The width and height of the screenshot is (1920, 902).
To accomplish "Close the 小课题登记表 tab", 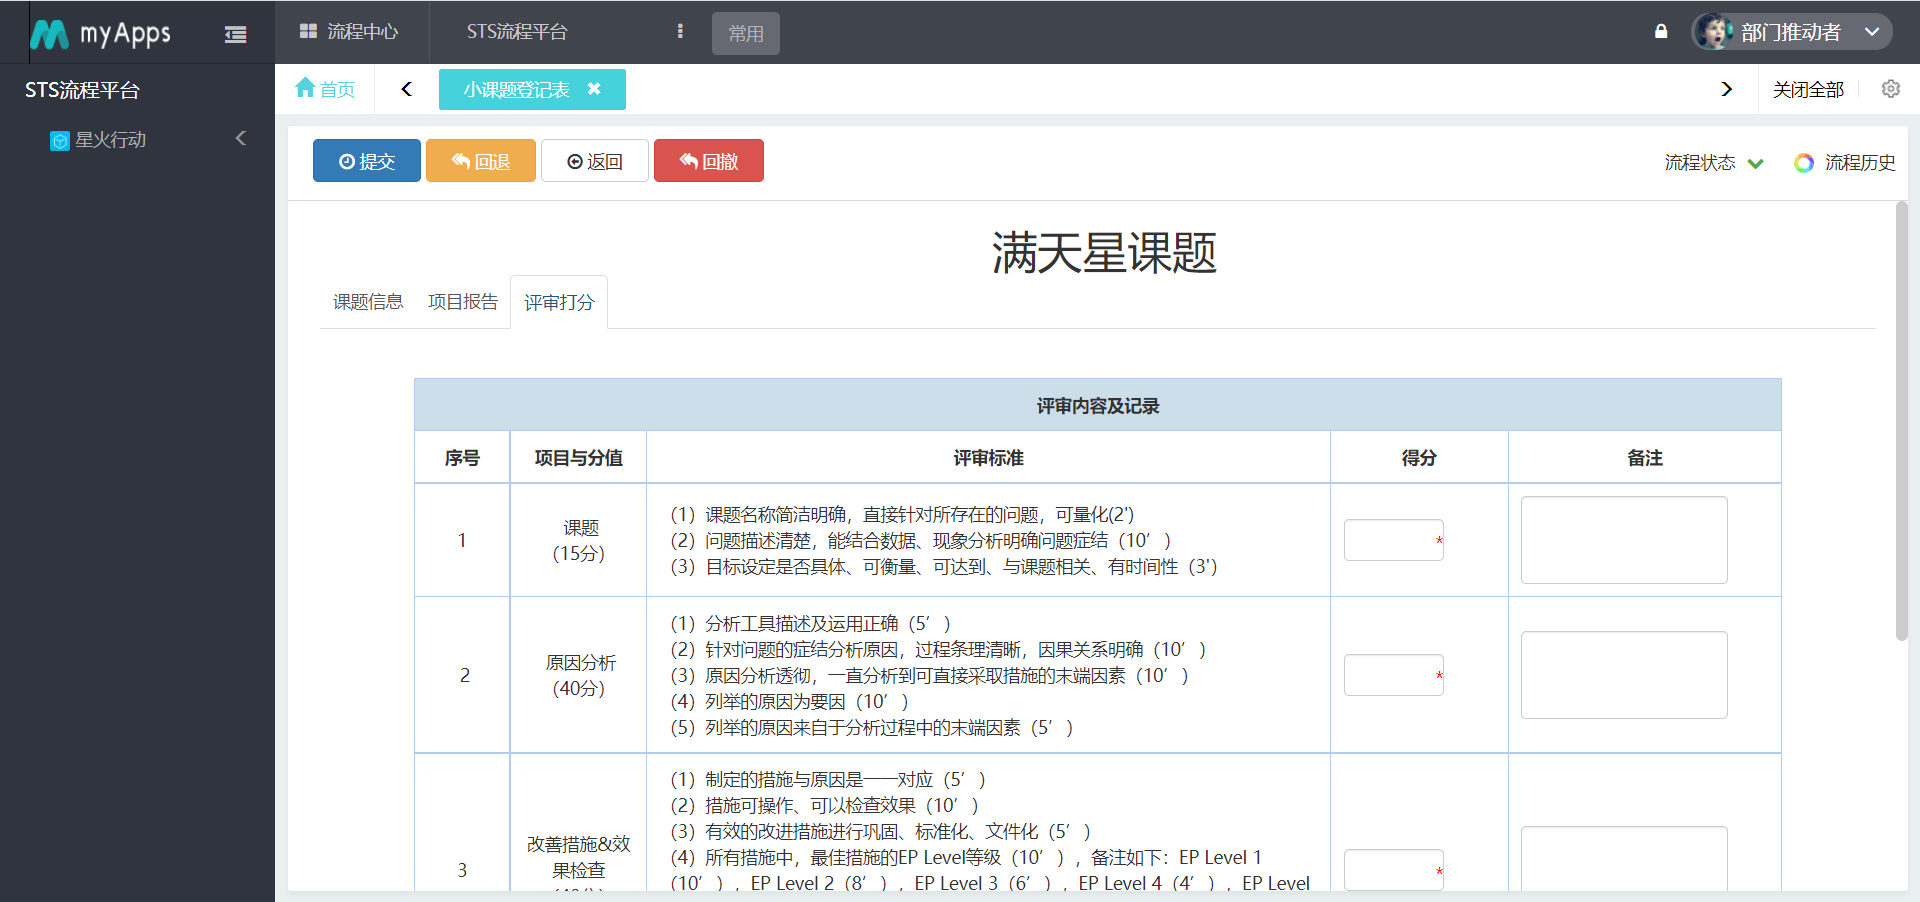I will [x=594, y=89].
